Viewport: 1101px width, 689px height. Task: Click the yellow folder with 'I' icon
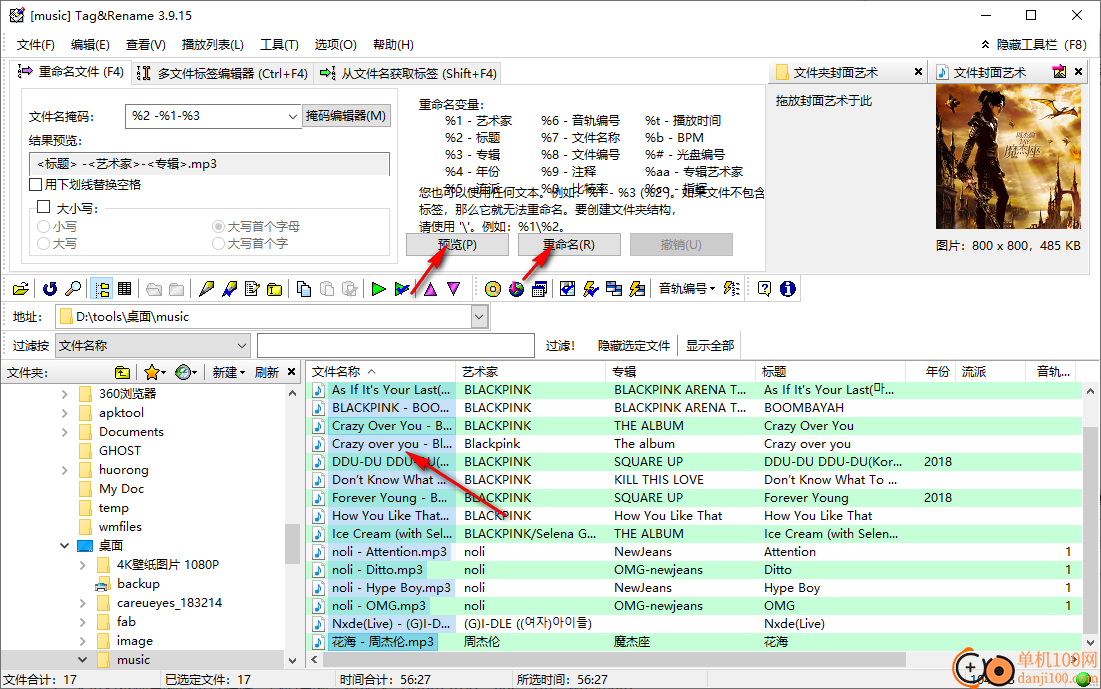275,289
